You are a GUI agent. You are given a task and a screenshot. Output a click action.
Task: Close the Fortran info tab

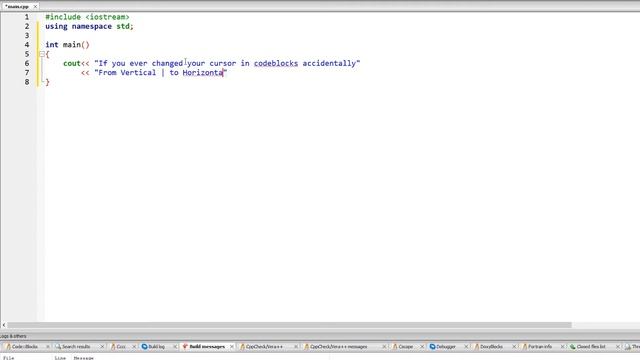[562, 347]
